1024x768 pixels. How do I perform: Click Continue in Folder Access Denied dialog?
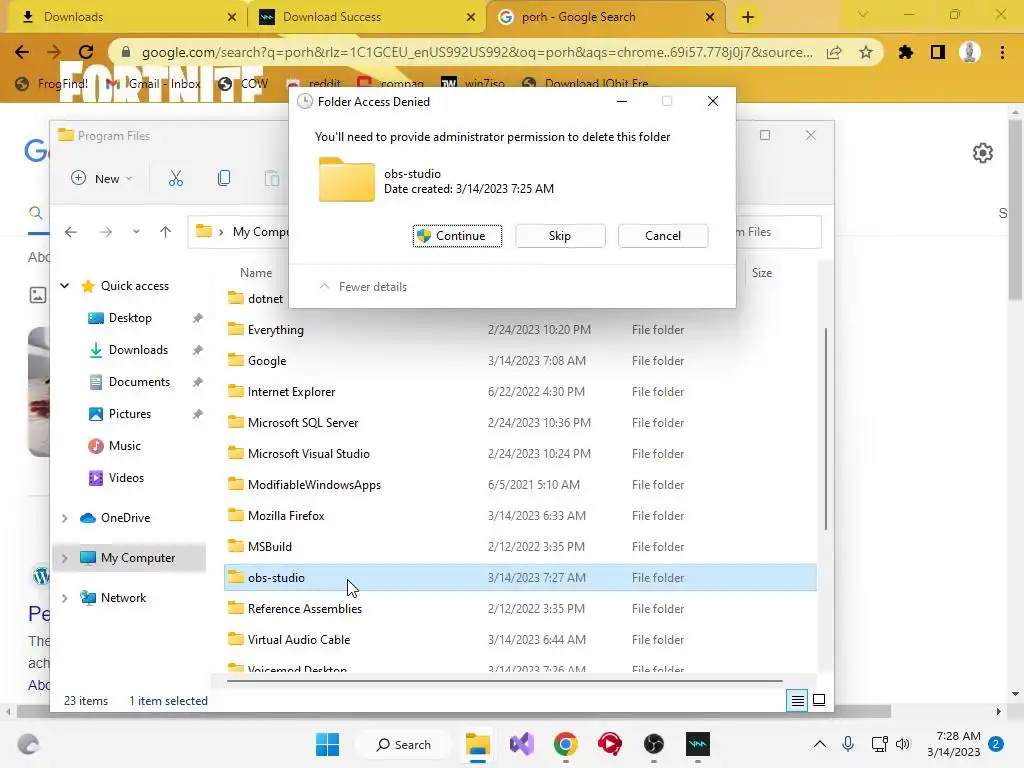(457, 236)
